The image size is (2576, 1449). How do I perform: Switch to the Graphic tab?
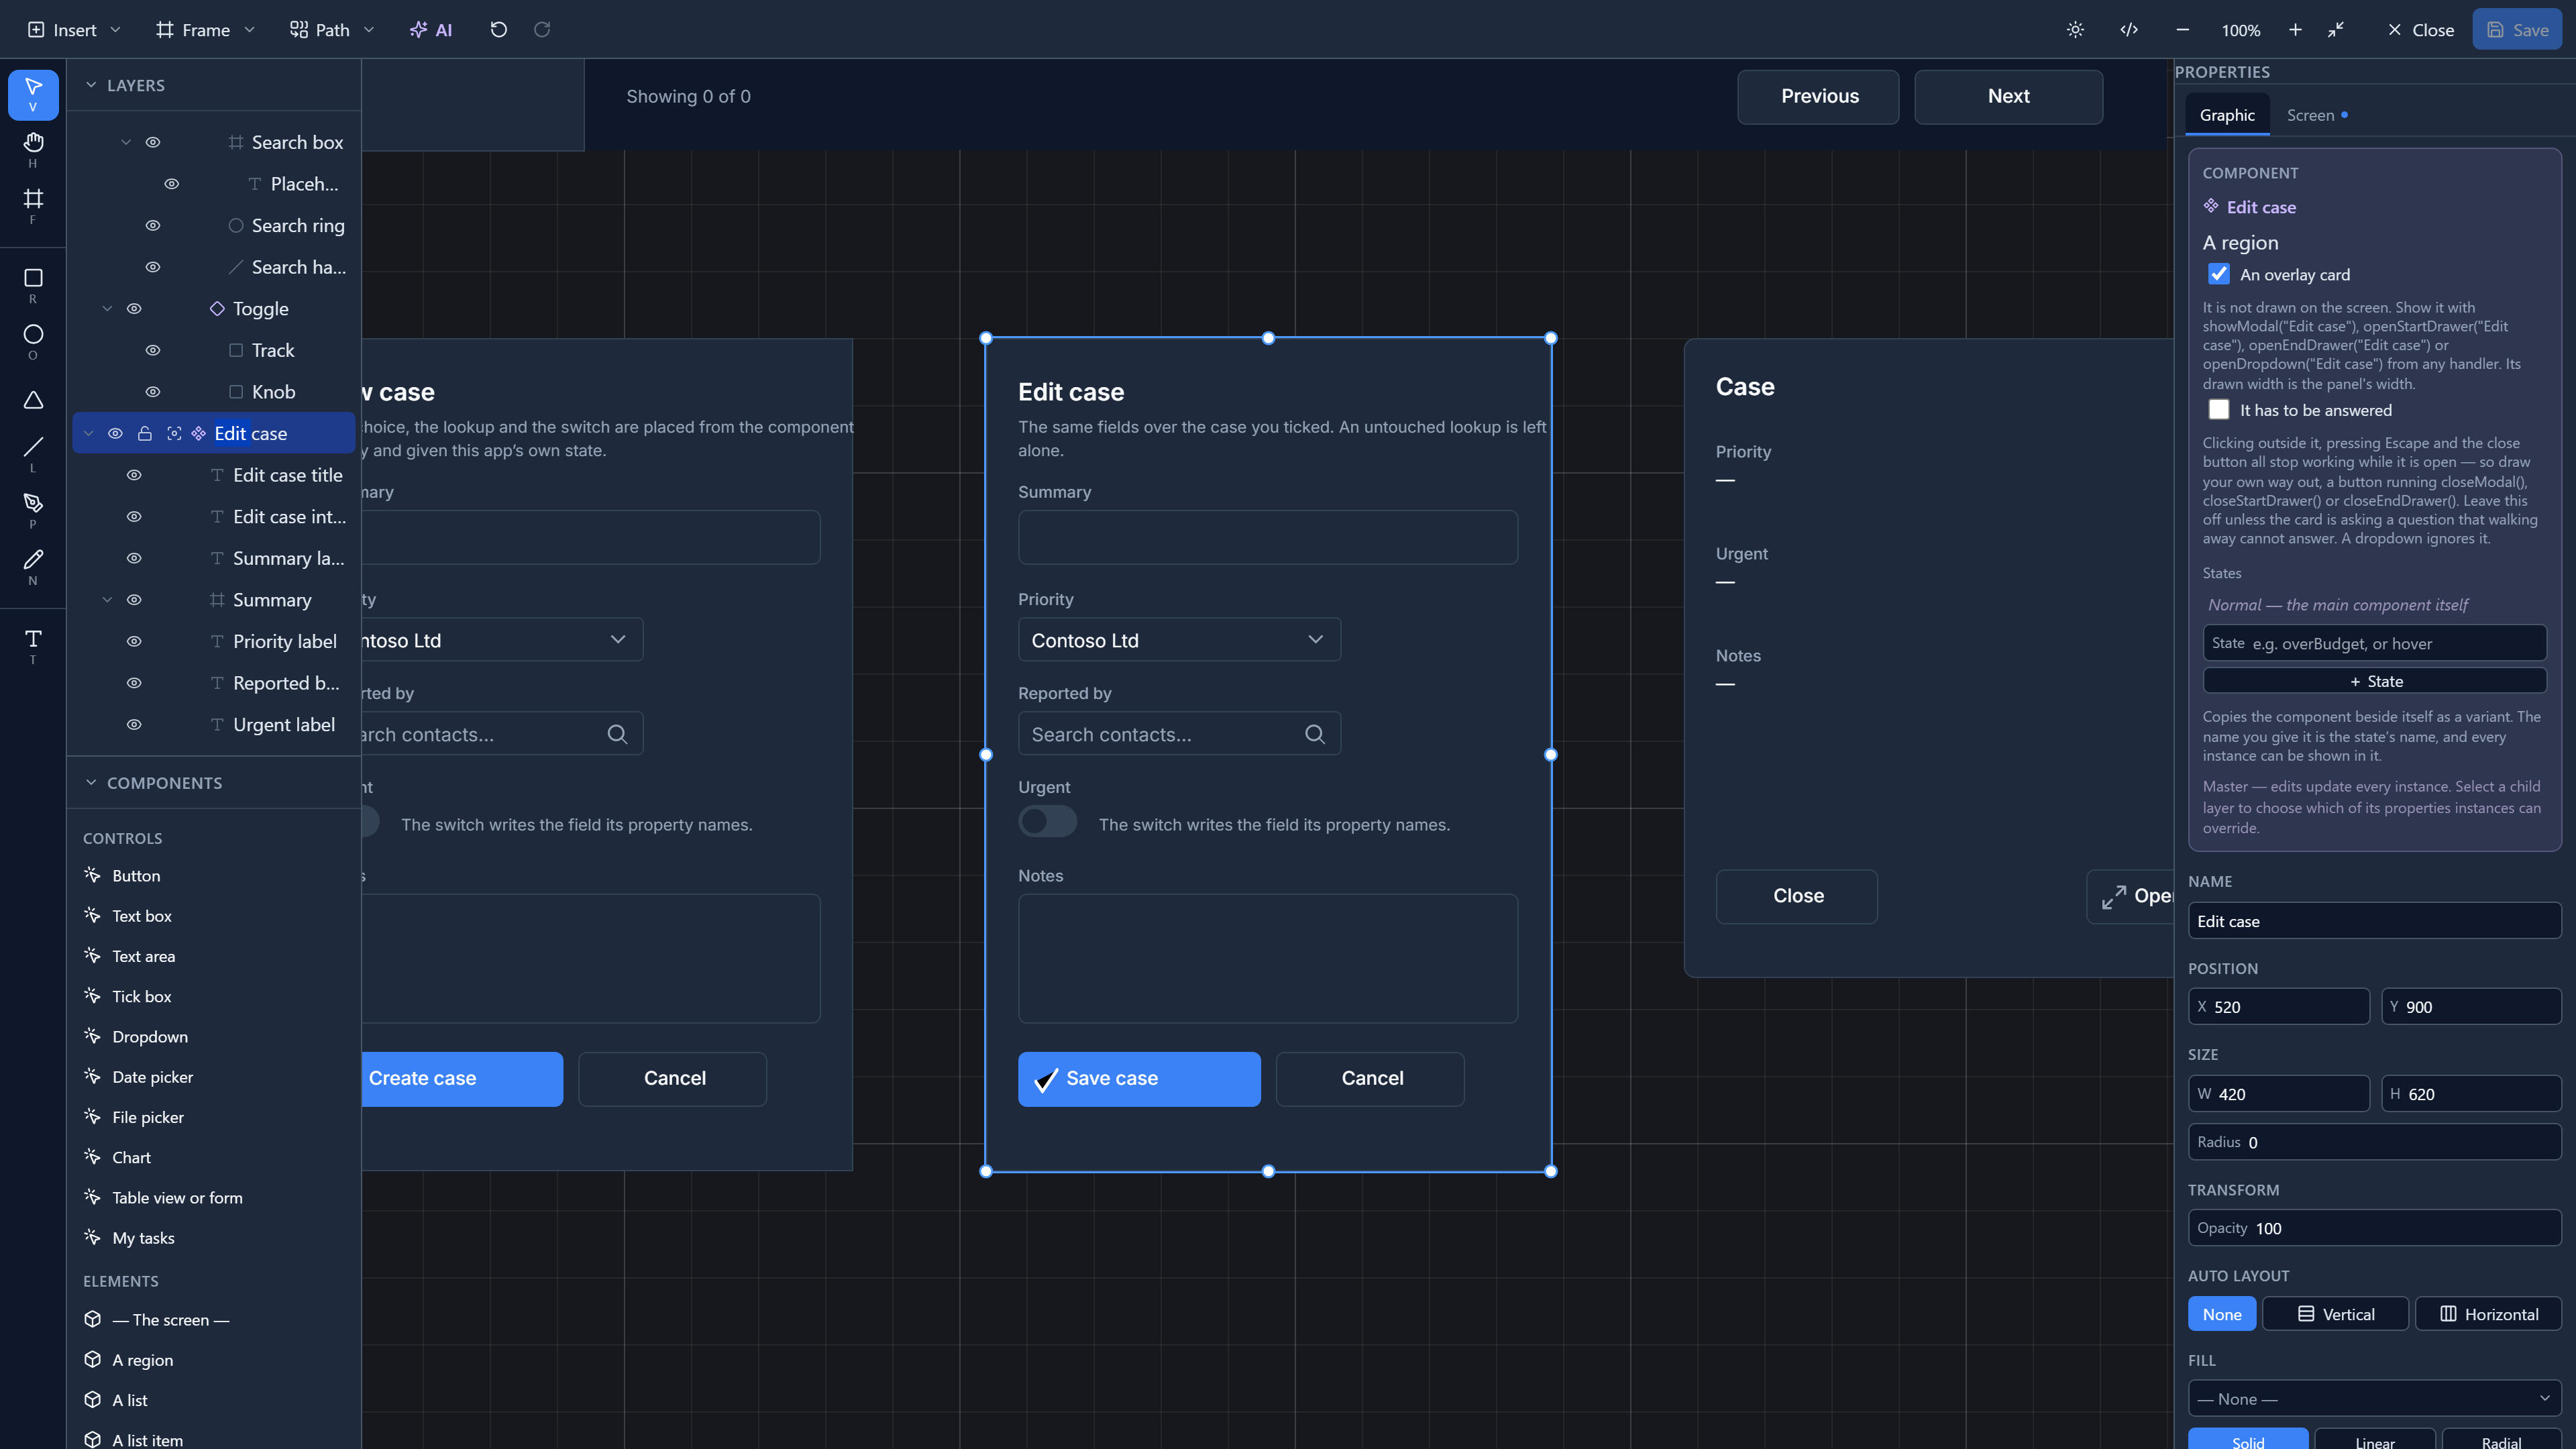pos(2227,115)
